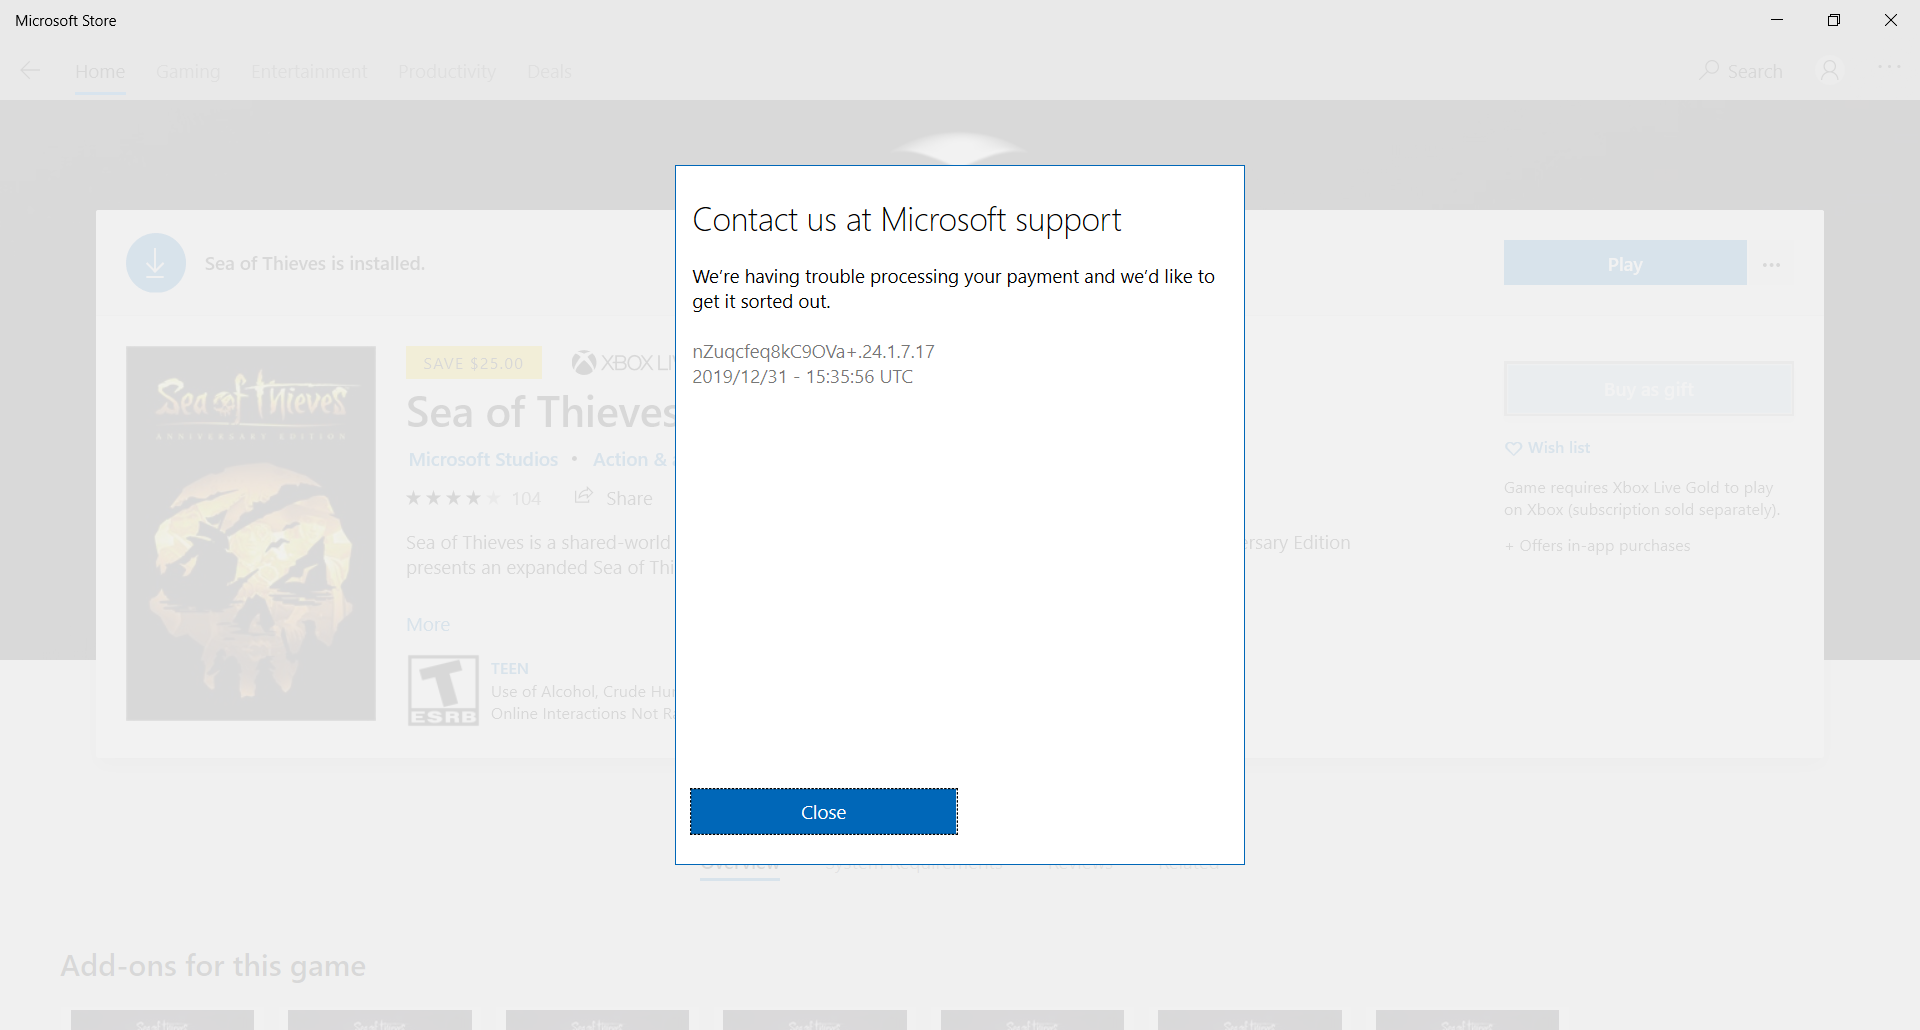The width and height of the screenshot is (1920, 1030).
Task: Open the star ratings with 104 reviews
Action: pyautogui.click(x=473, y=498)
